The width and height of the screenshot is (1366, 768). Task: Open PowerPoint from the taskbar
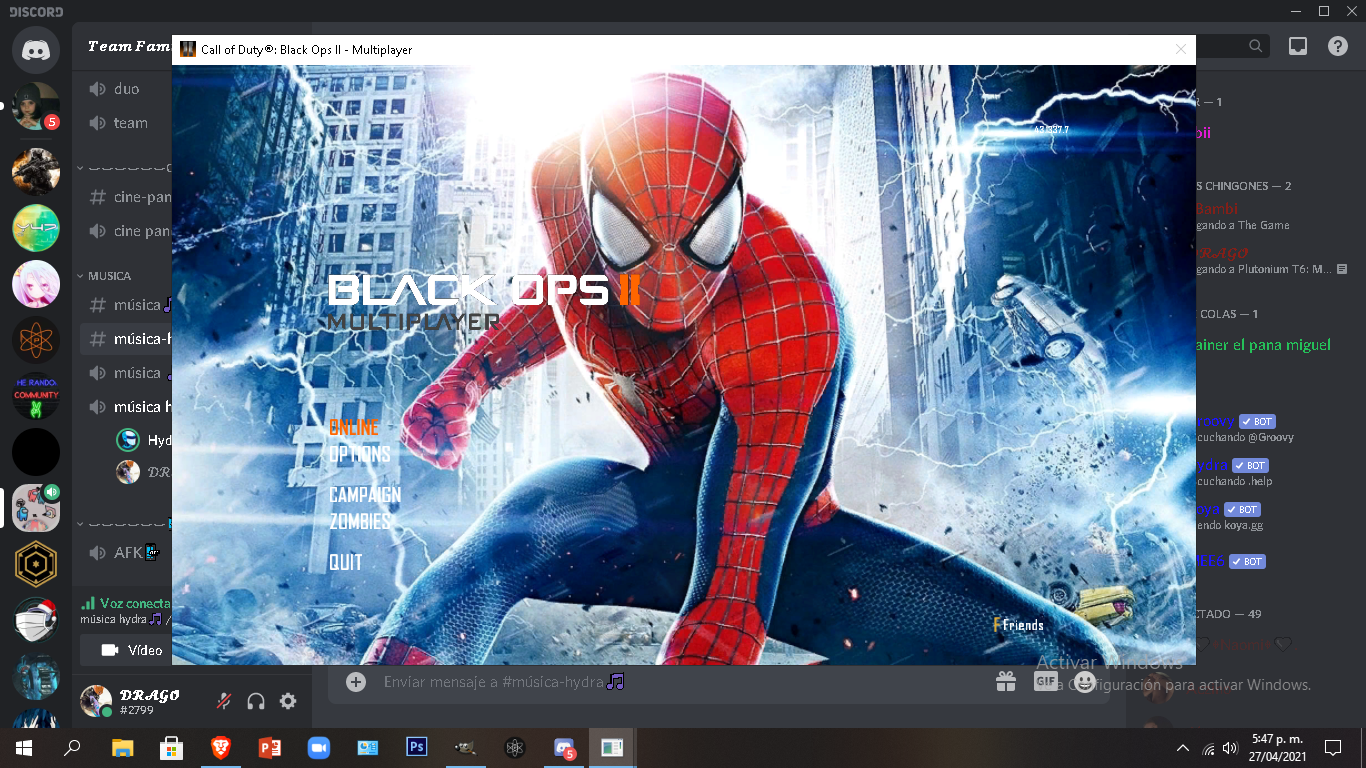269,747
